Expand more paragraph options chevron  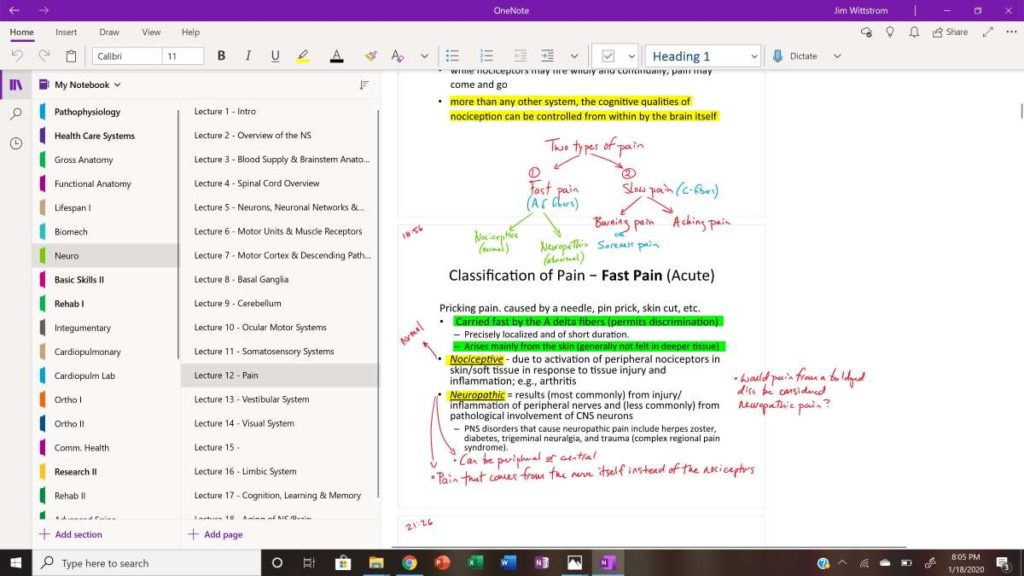pyautogui.click(x=574, y=56)
